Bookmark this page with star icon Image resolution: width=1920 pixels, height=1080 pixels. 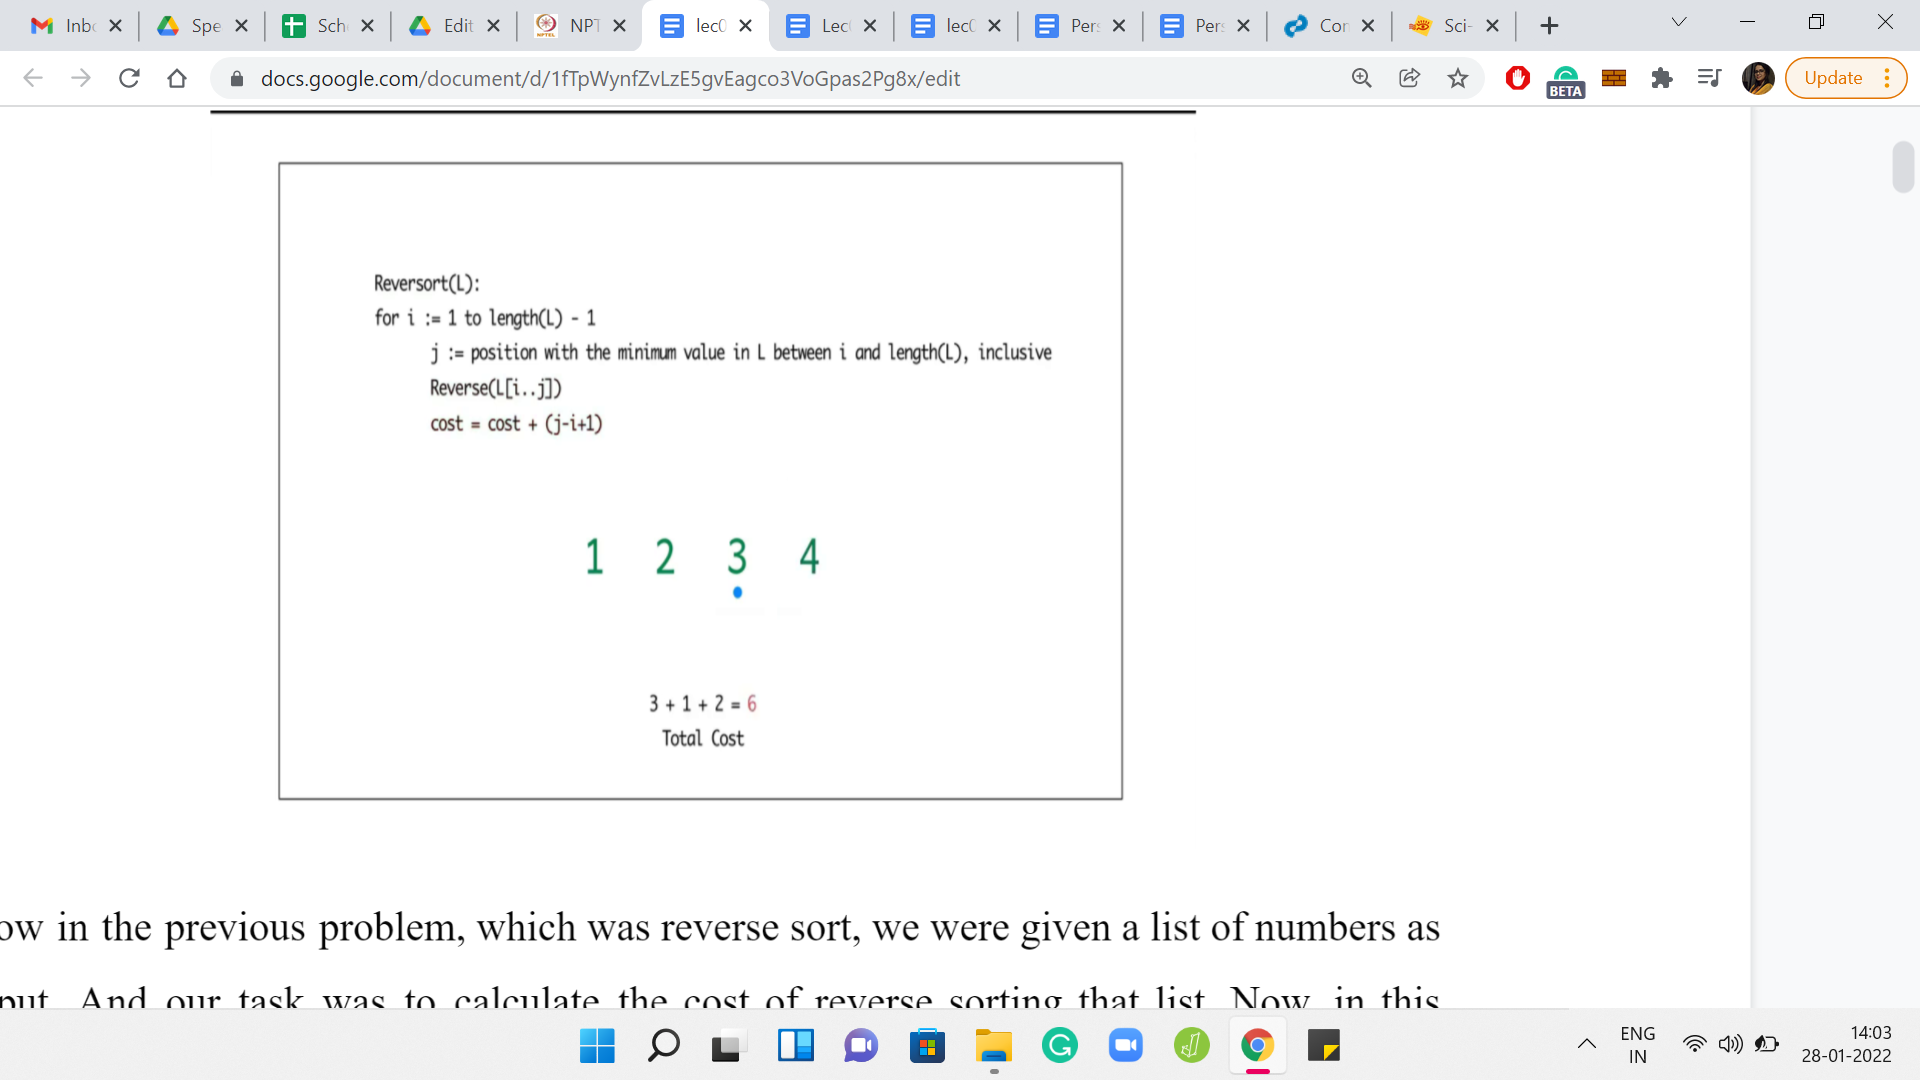pos(1458,78)
